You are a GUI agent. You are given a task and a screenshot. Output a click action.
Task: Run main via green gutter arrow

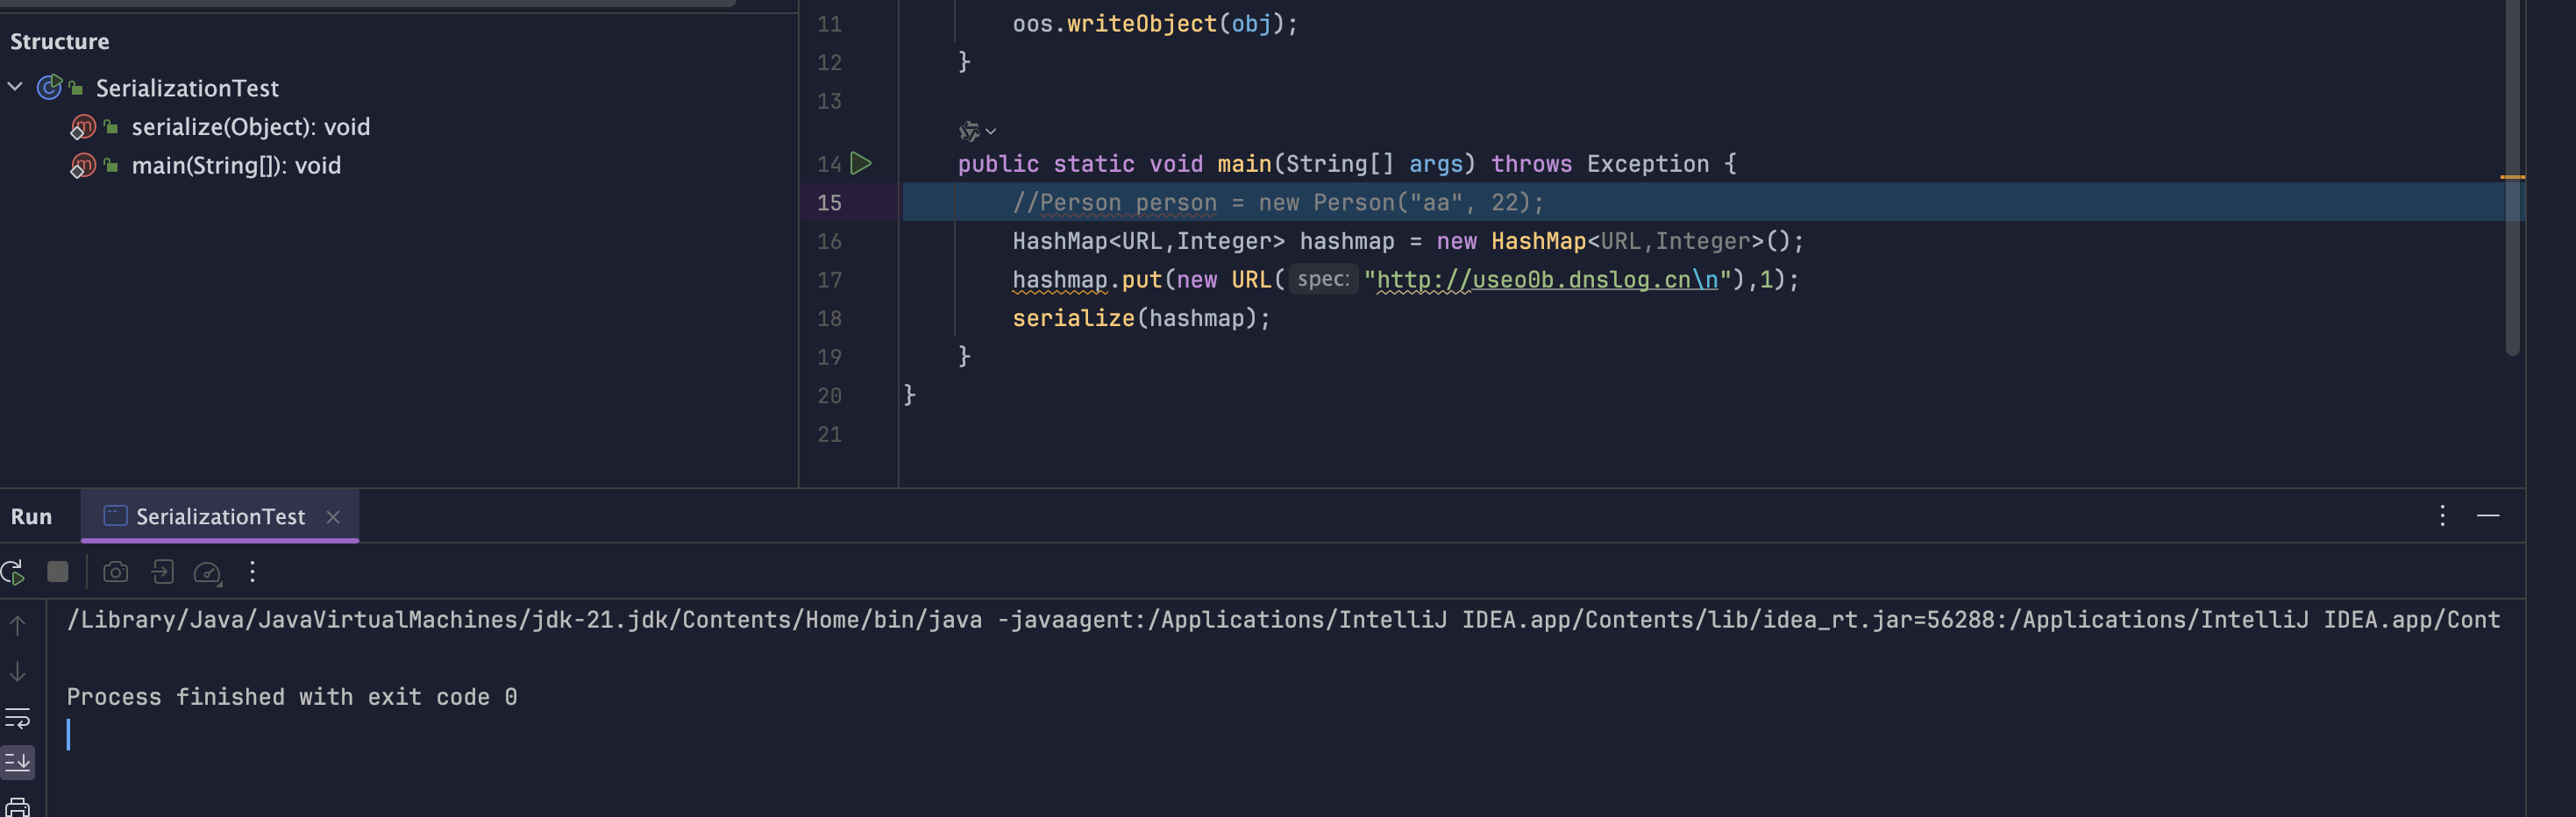[861, 163]
